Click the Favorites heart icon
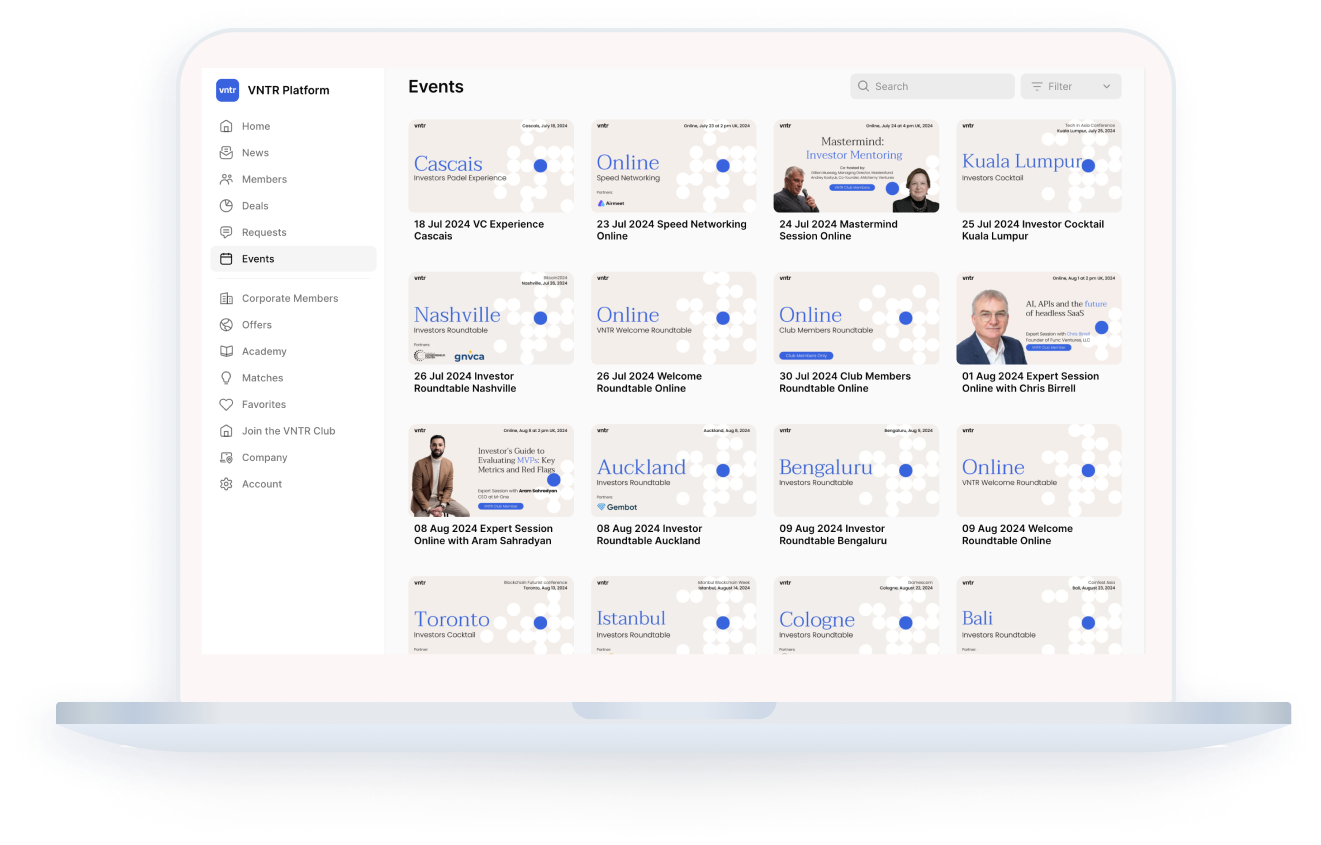Image resolution: width=1321 pixels, height=845 pixels. point(226,404)
